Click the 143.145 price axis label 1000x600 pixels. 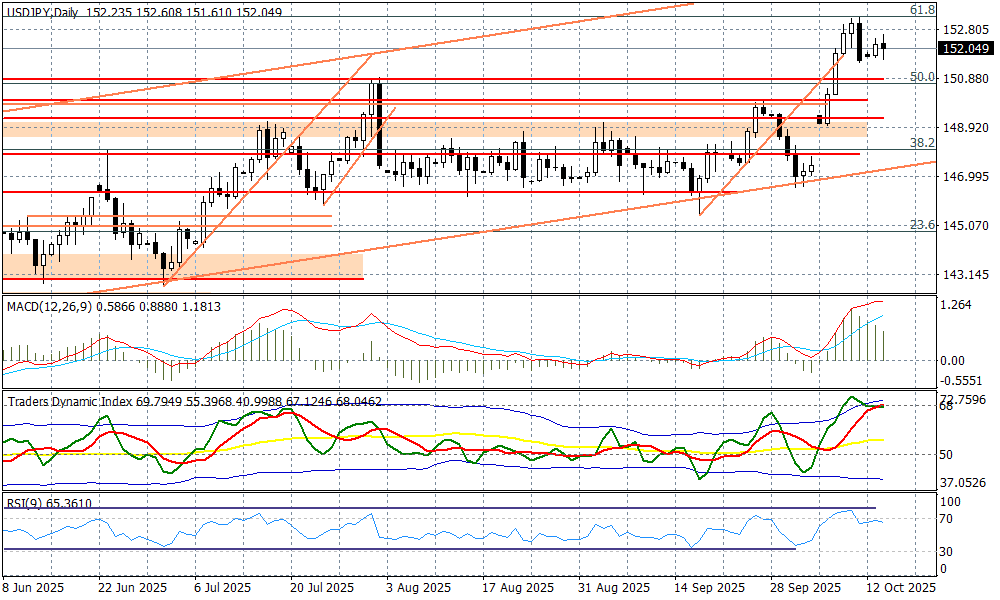pos(965,274)
